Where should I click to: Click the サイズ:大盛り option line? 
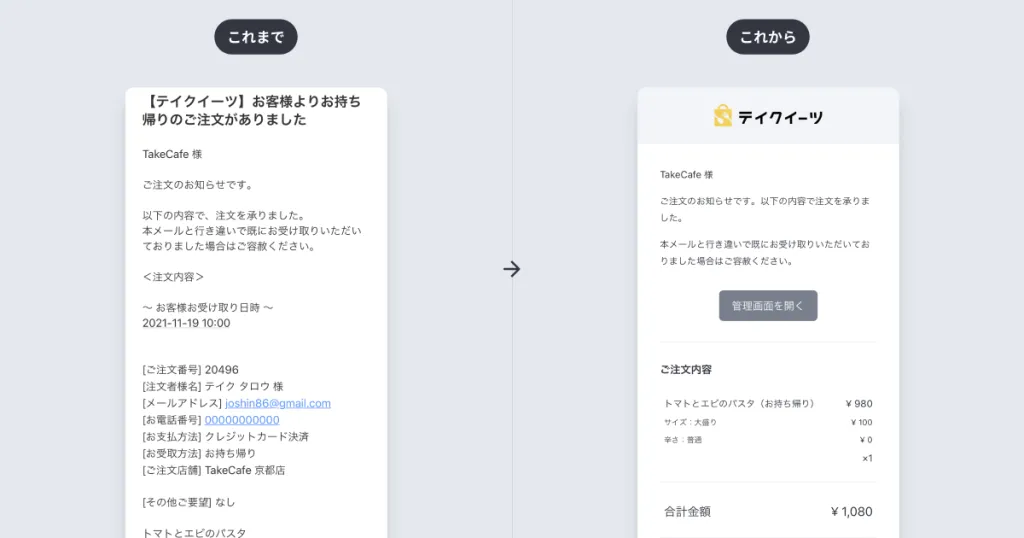691,422
